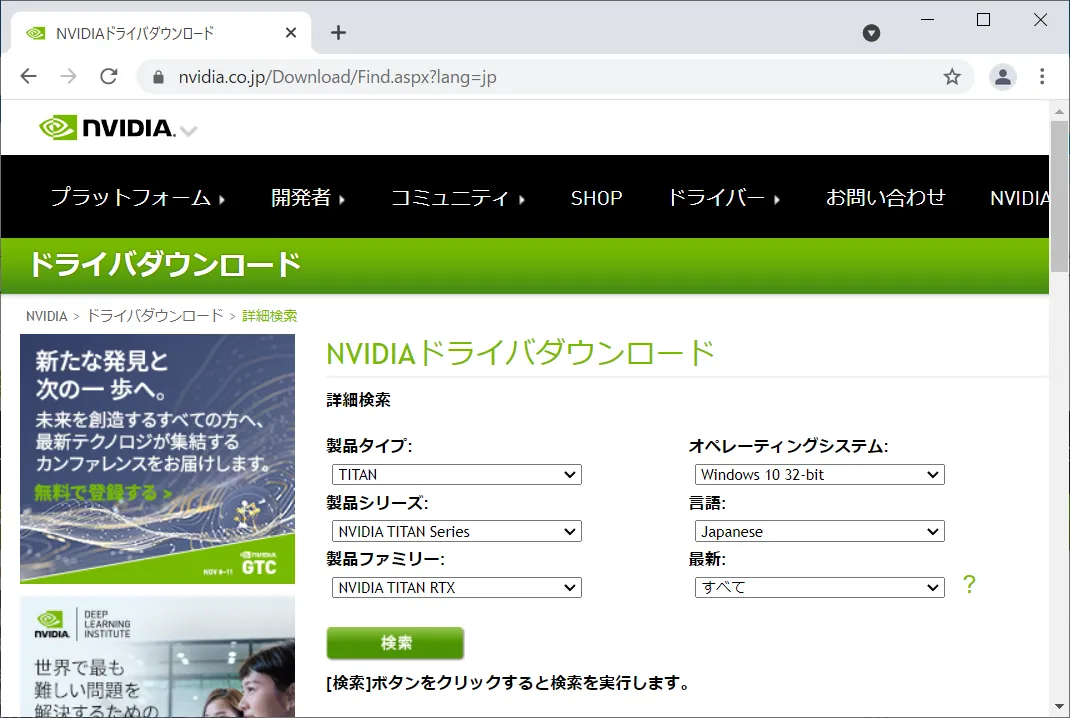Click the tab search dropdown circle icon

point(871,33)
